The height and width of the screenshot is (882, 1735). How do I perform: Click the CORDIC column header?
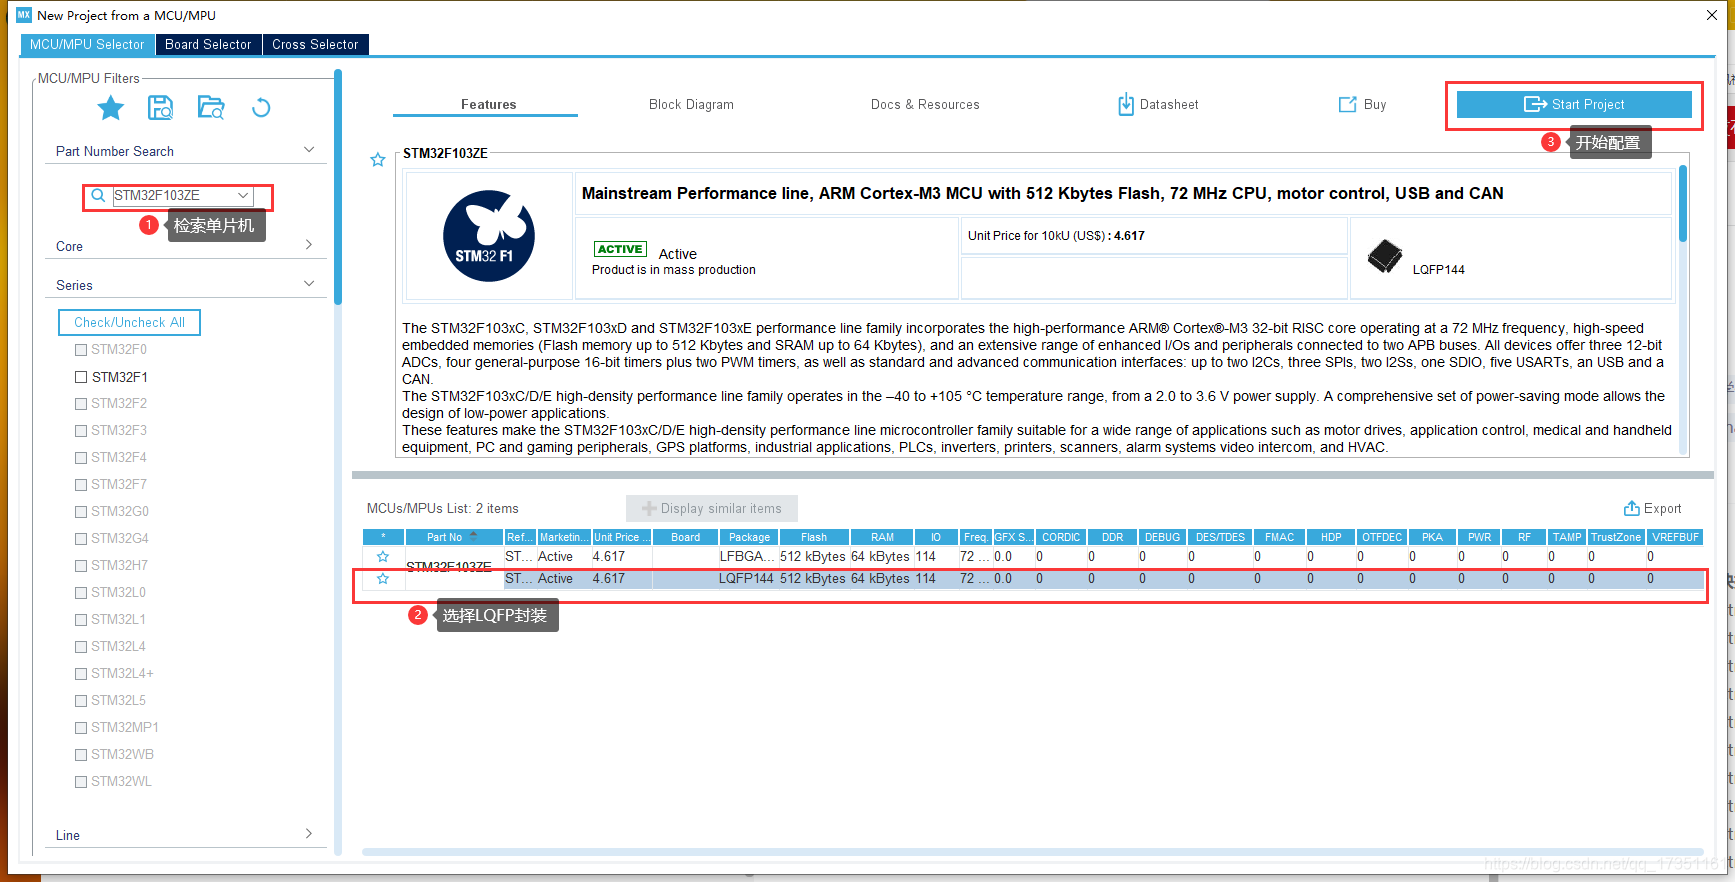(1061, 537)
